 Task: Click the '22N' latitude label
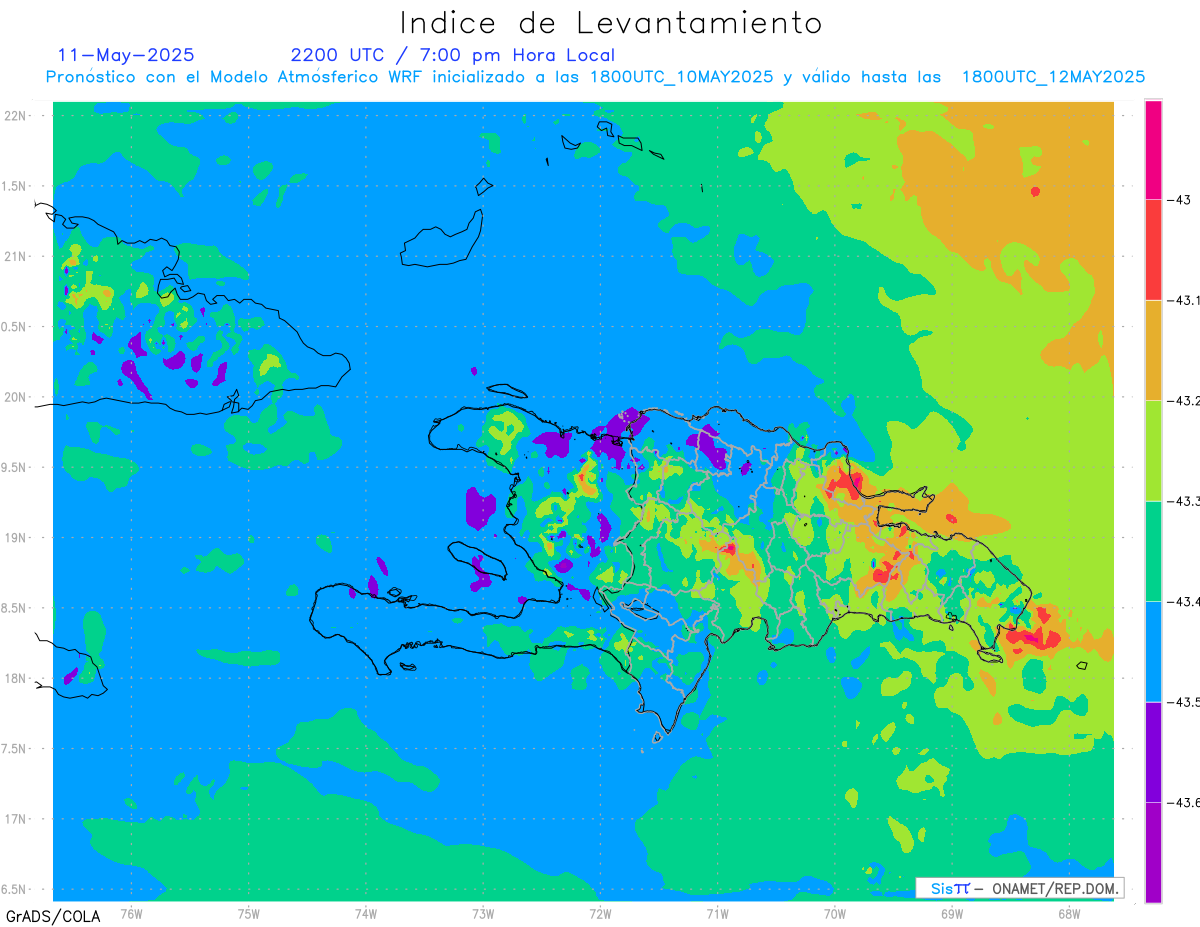coord(16,116)
